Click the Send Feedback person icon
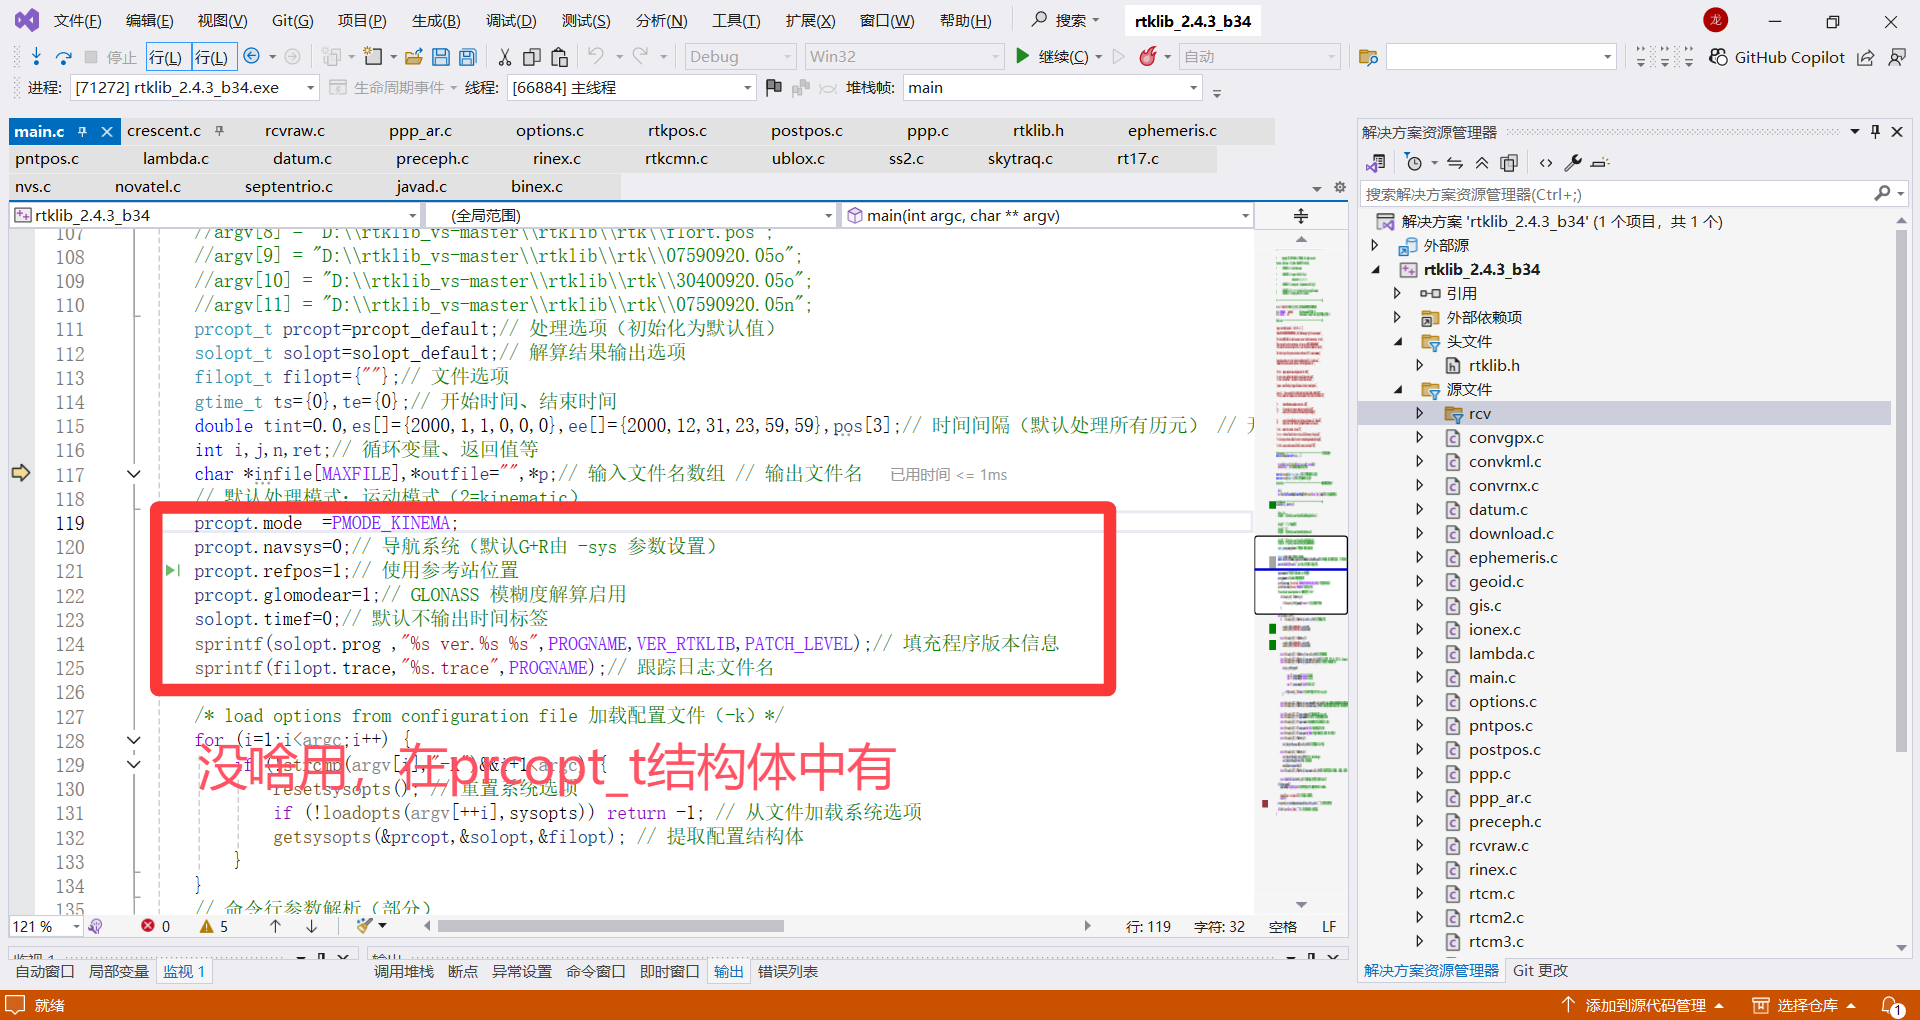Viewport: 1920px width, 1020px height. 1897,57
